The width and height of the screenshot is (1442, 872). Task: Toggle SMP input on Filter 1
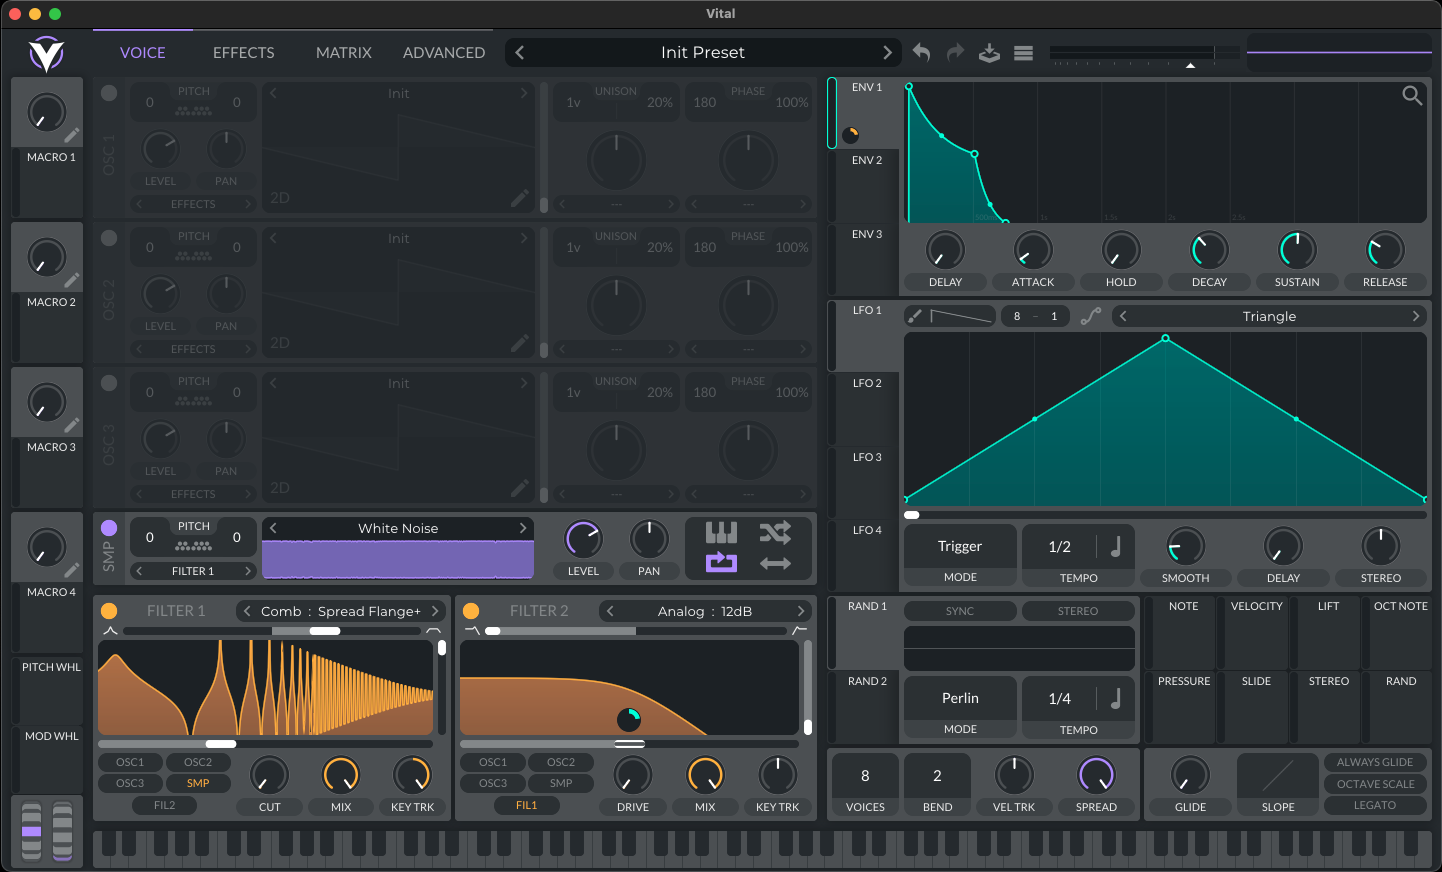[x=198, y=783]
